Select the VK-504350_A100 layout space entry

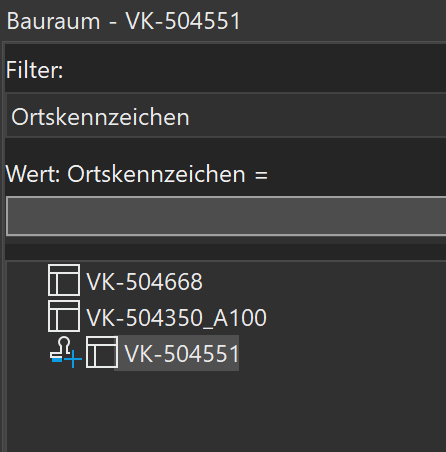pos(176,317)
